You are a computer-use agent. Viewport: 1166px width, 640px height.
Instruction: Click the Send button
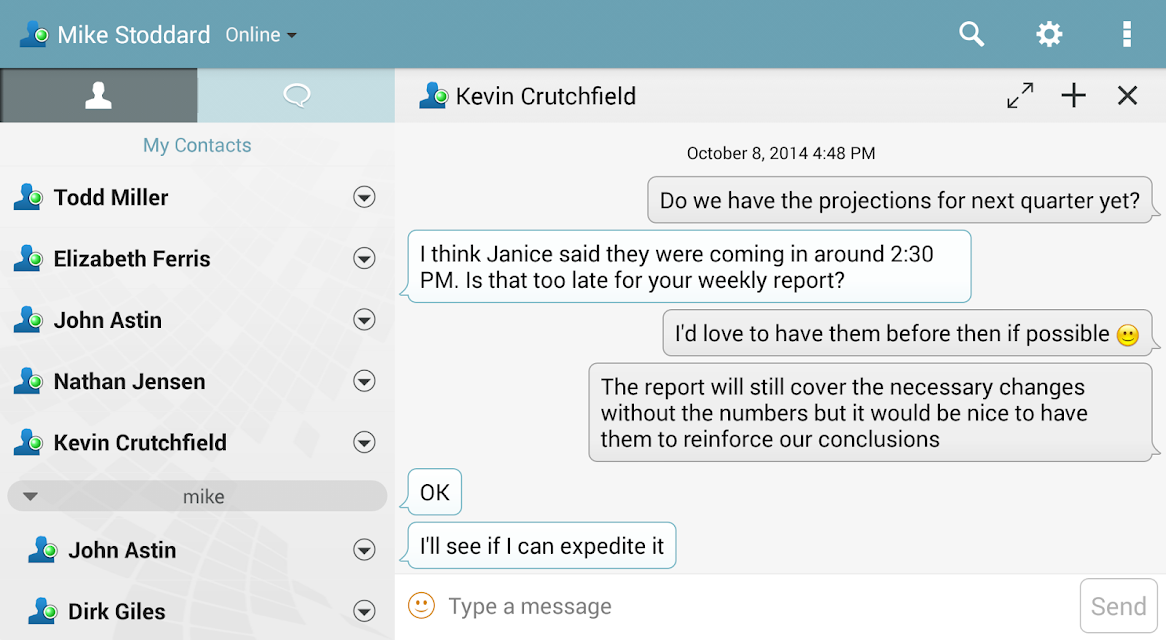tap(1118, 606)
